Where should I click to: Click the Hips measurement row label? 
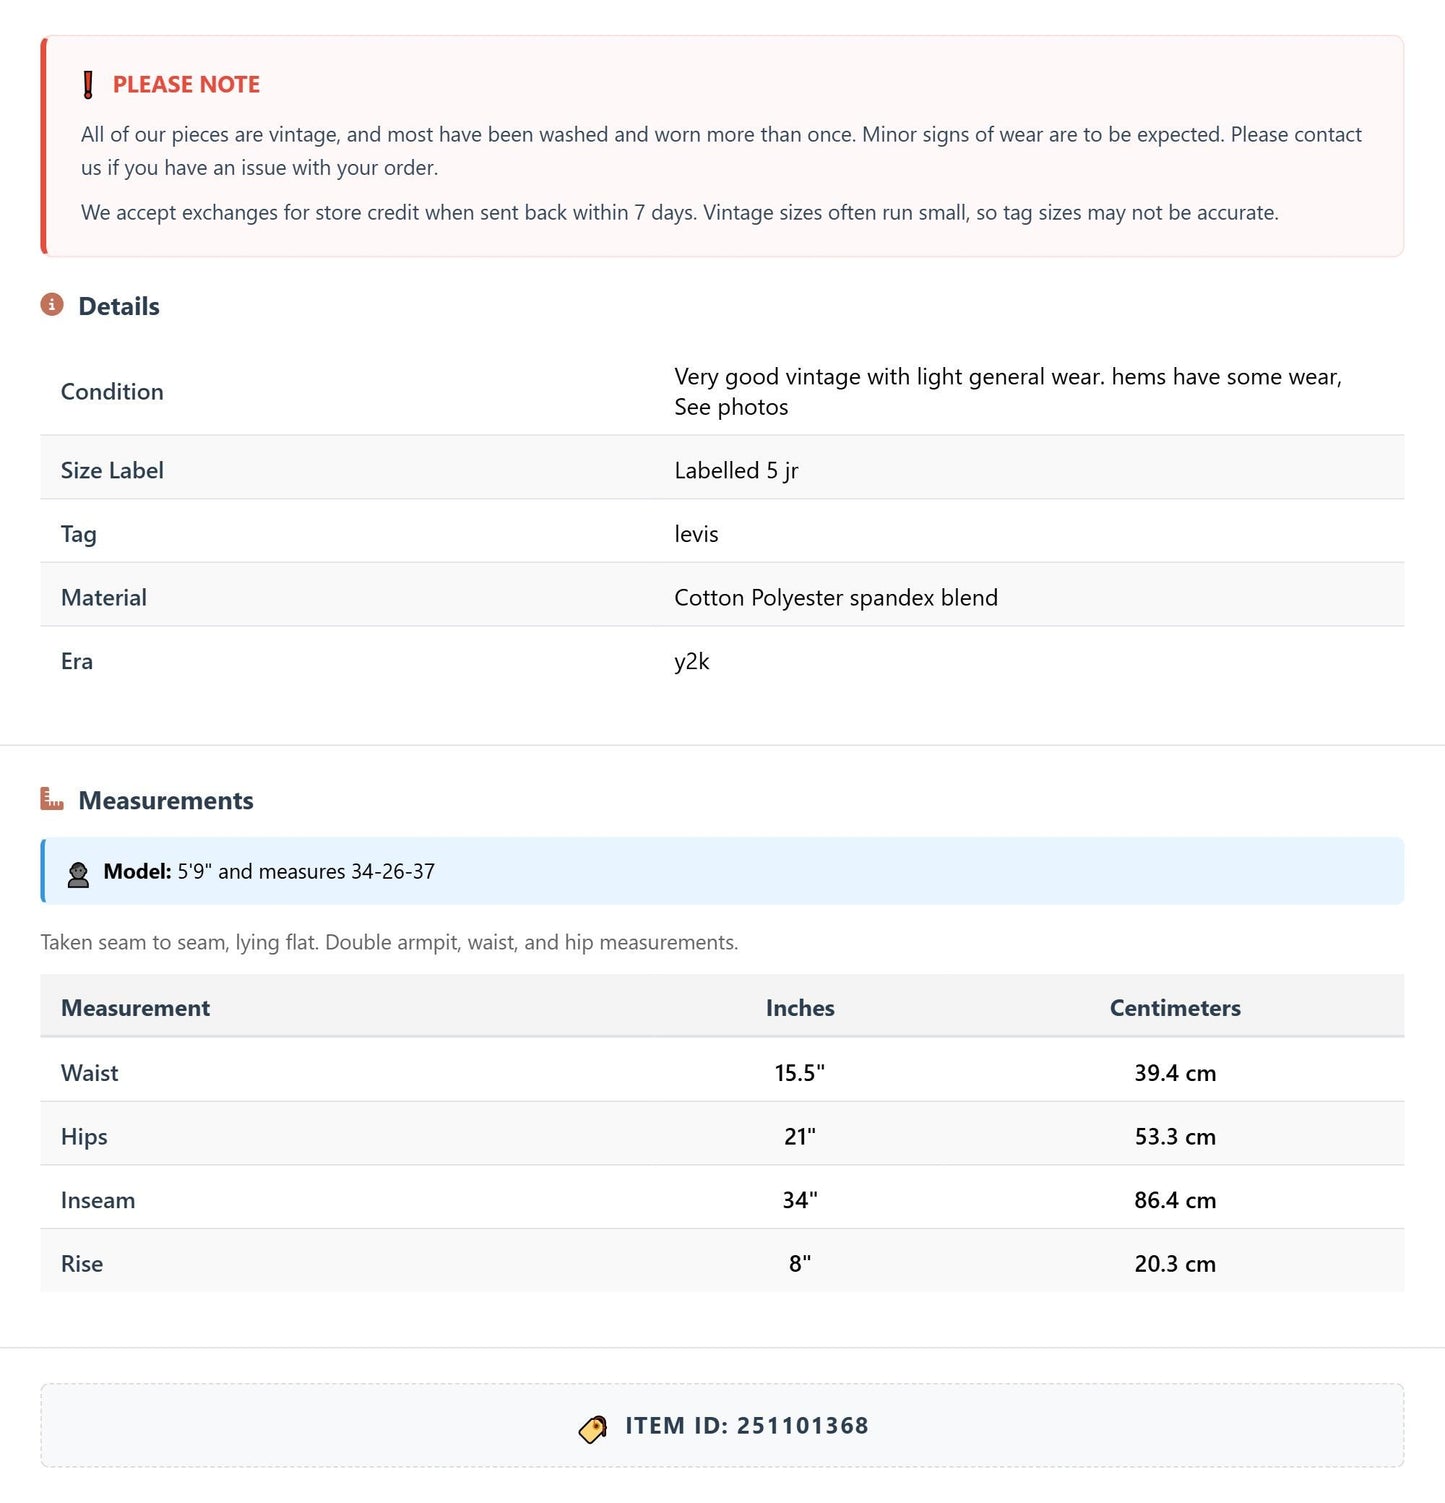click(84, 1137)
